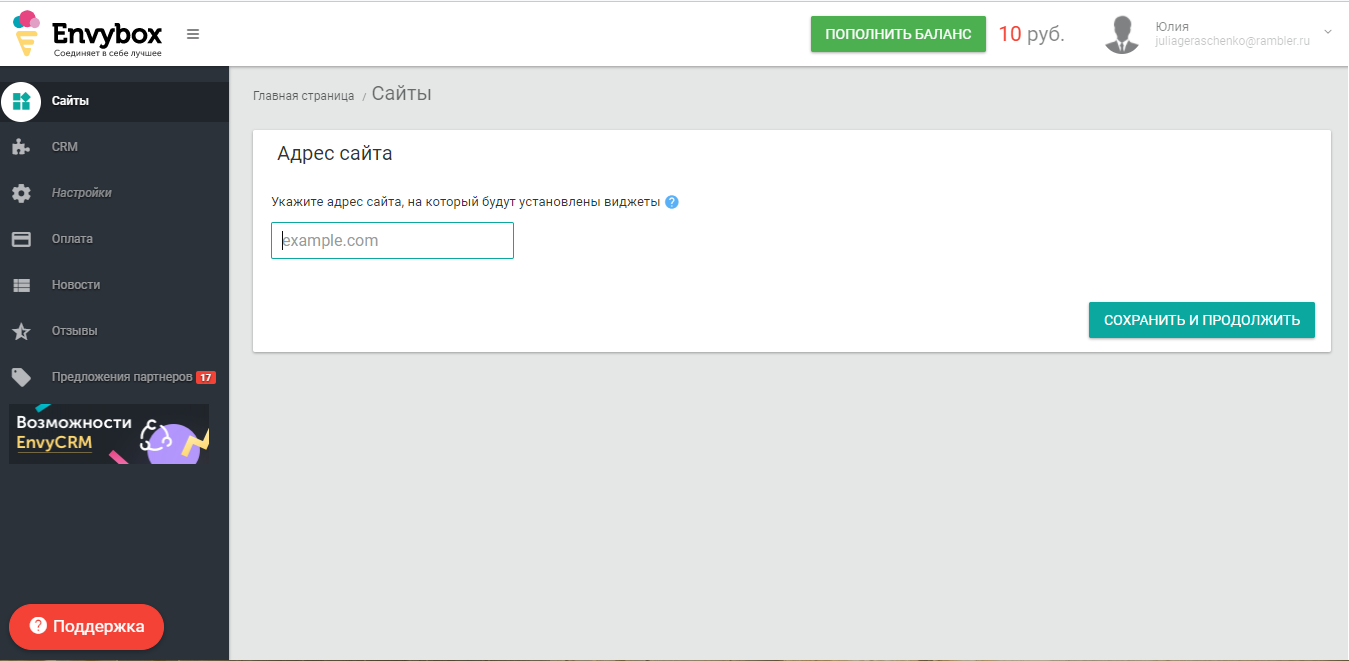Screen dimensions: 1349x661
Task: Focus the example.com site address field
Action: pos(392,241)
